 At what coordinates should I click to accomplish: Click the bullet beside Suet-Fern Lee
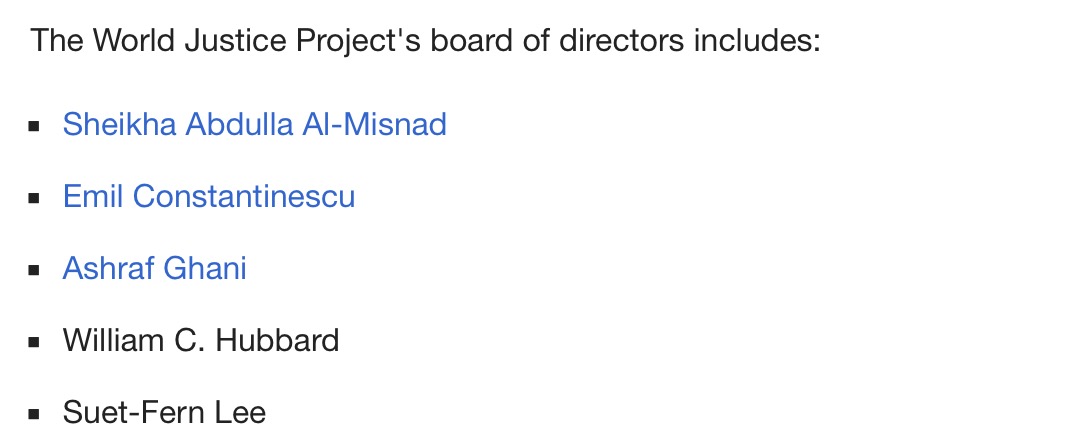coord(34,414)
